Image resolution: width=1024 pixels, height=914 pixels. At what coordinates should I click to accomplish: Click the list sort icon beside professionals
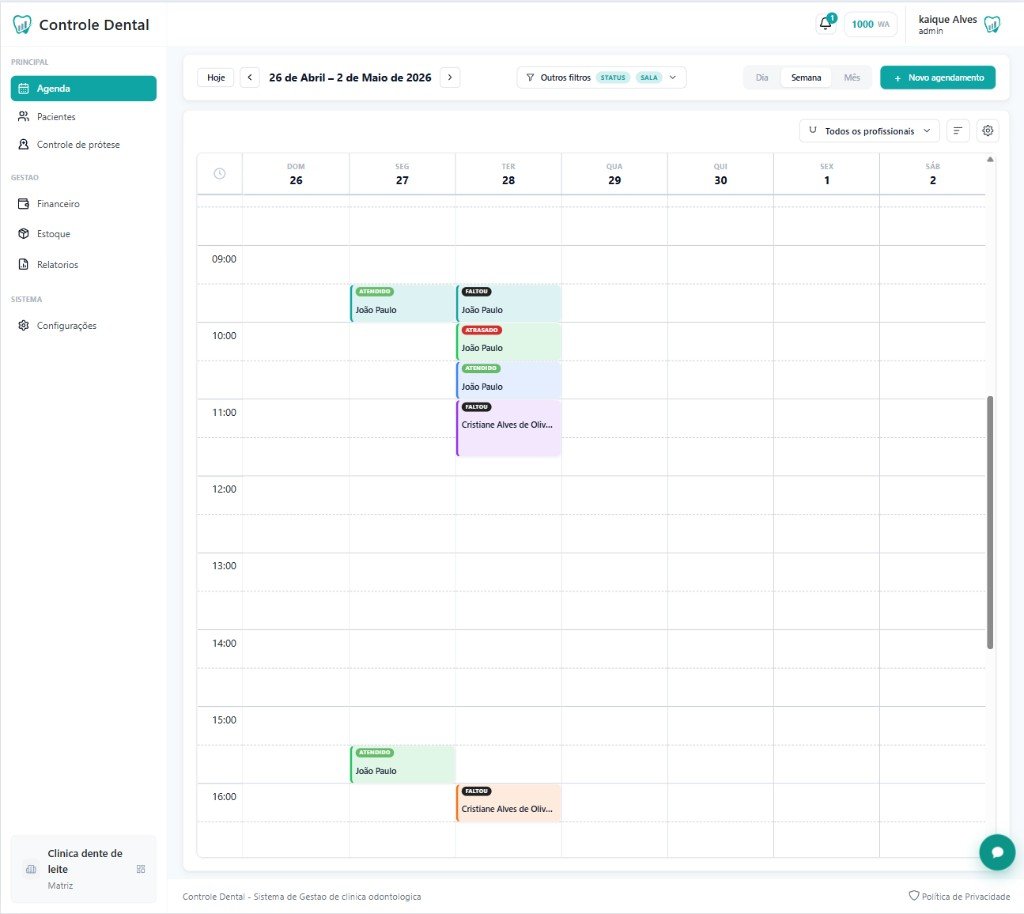point(957,131)
